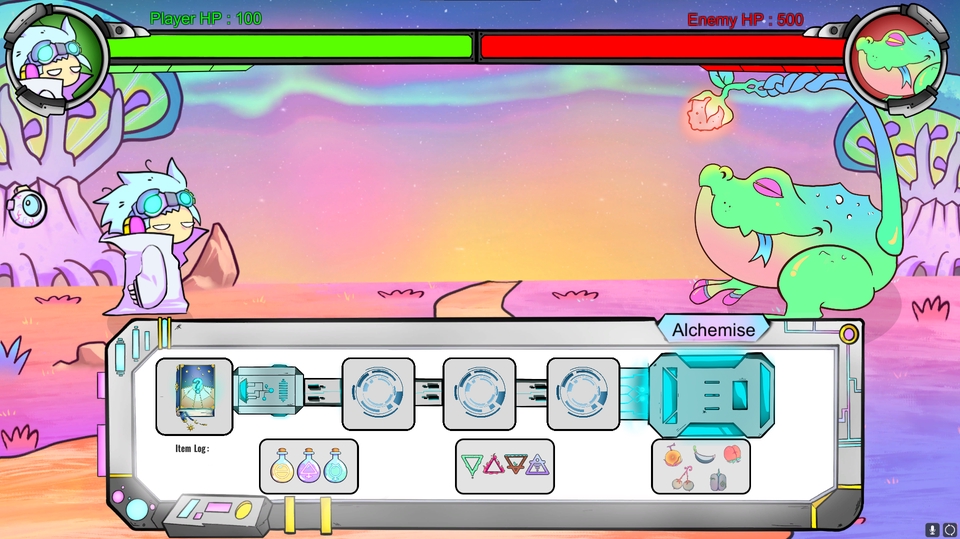Select the cherries fruit ingredient
The height and width of the screenshot is (539, 960).
[683, 479]
